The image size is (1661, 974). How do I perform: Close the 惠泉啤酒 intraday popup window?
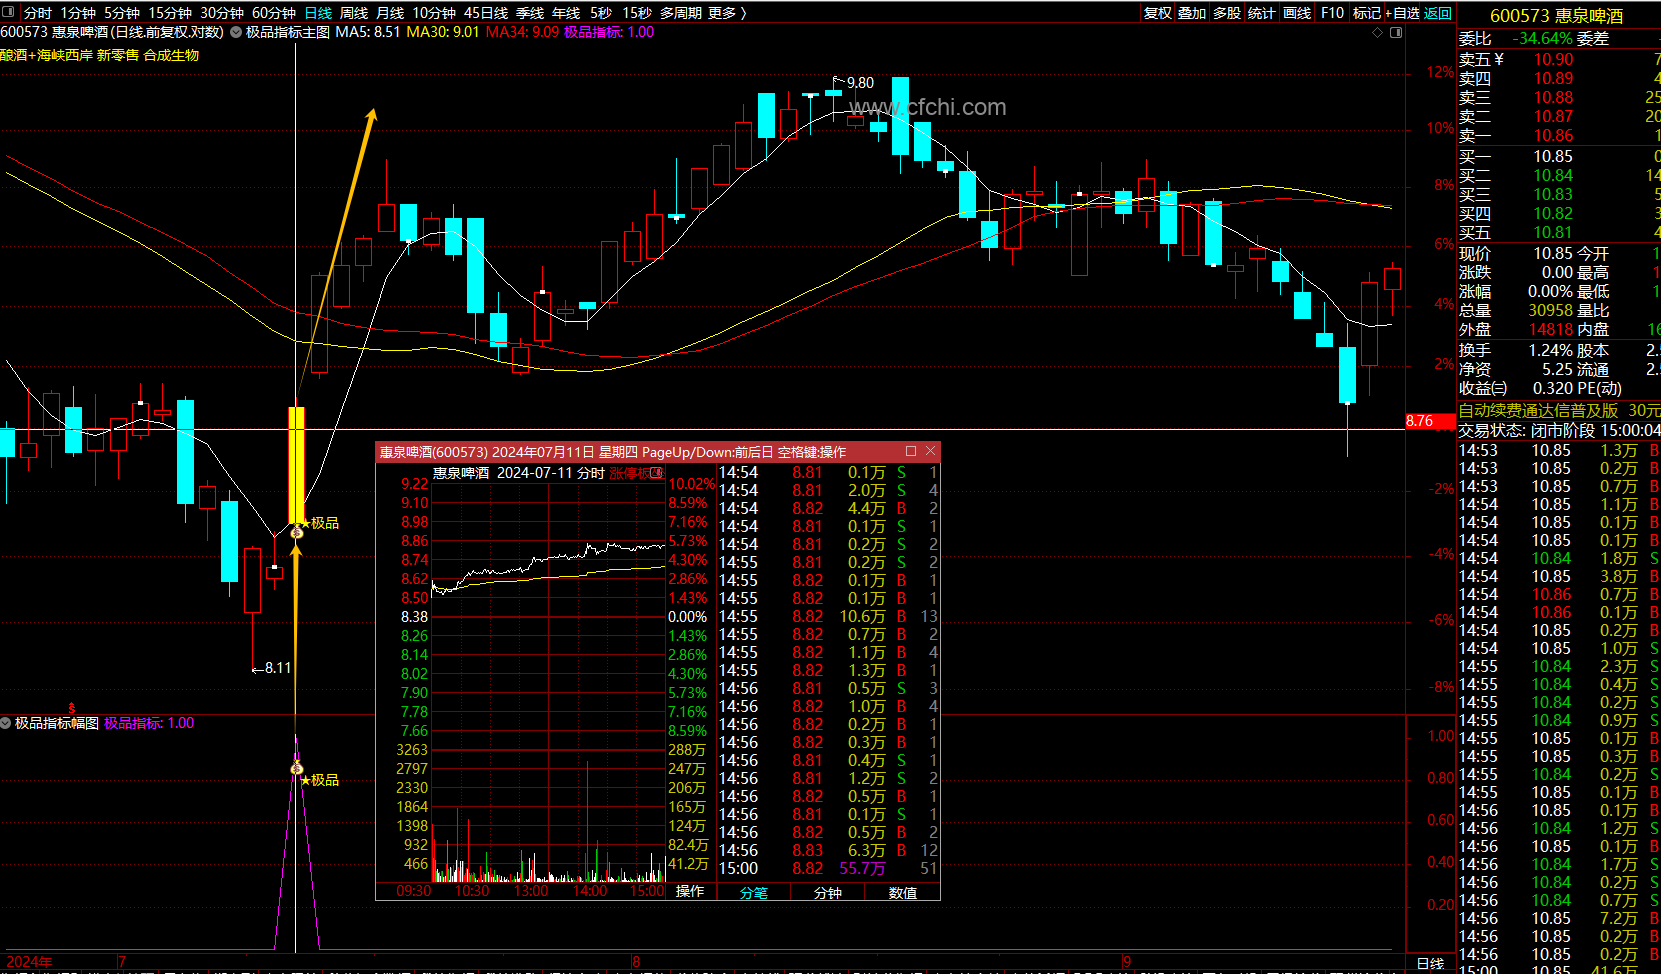pyautogui.click(x=930, y=451)
